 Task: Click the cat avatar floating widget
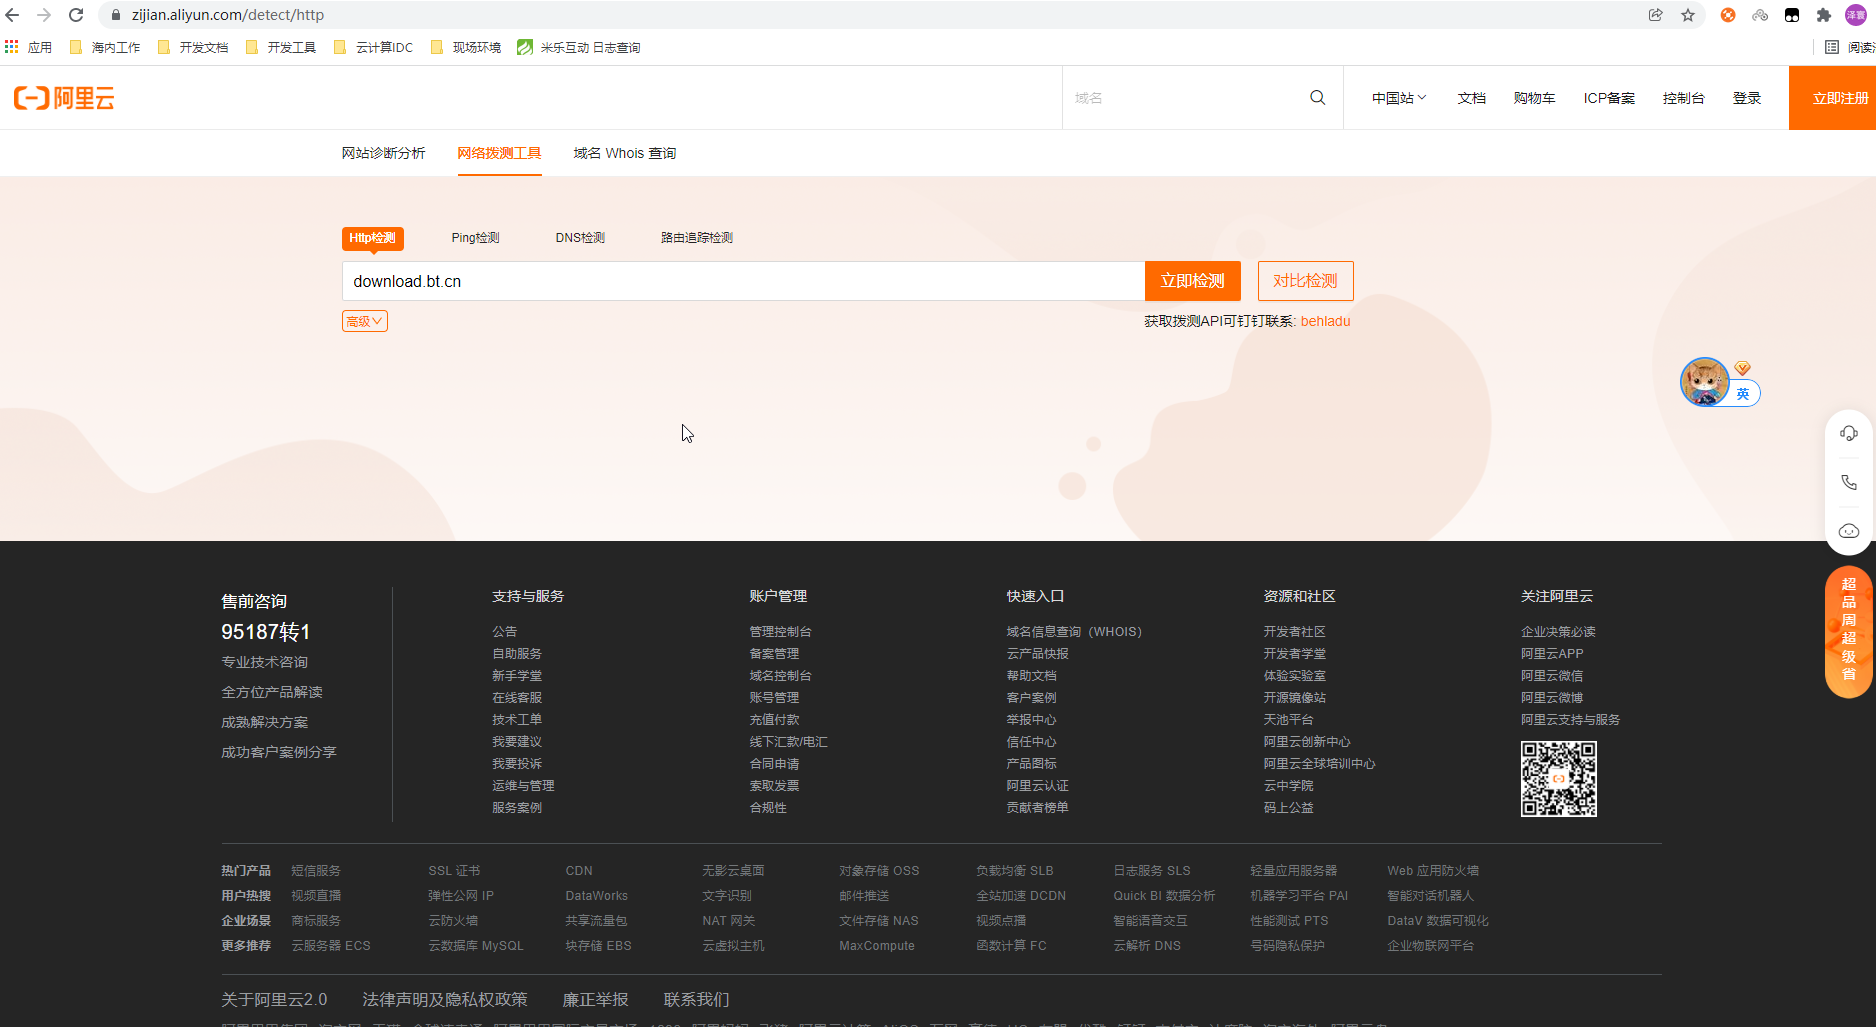tap(1705, 381)
